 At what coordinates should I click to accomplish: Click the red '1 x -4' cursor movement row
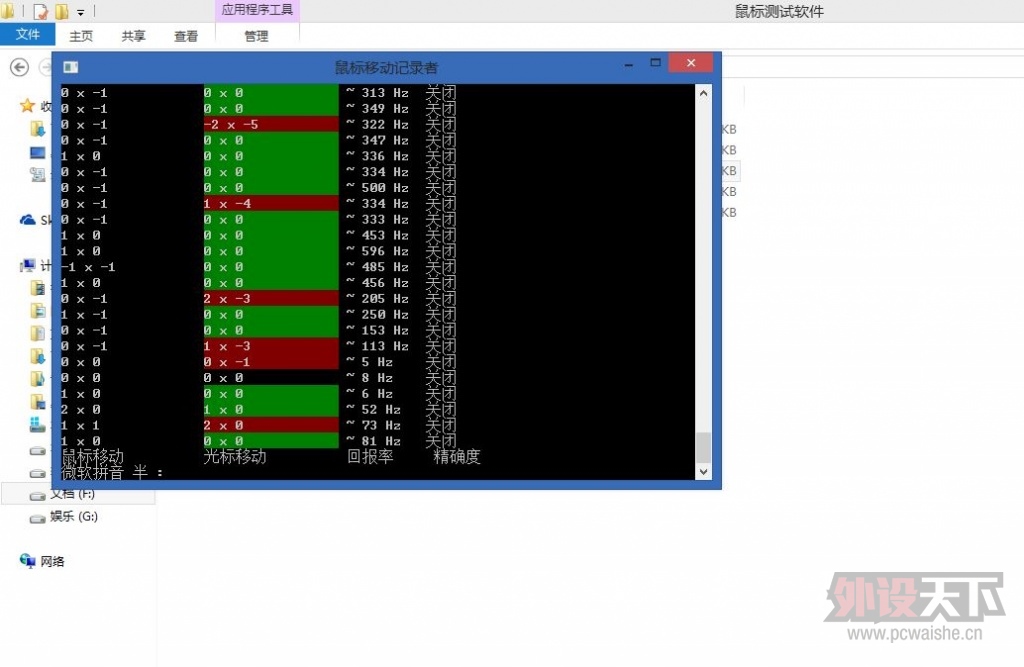pyautogui.click(x=271, y=204)
